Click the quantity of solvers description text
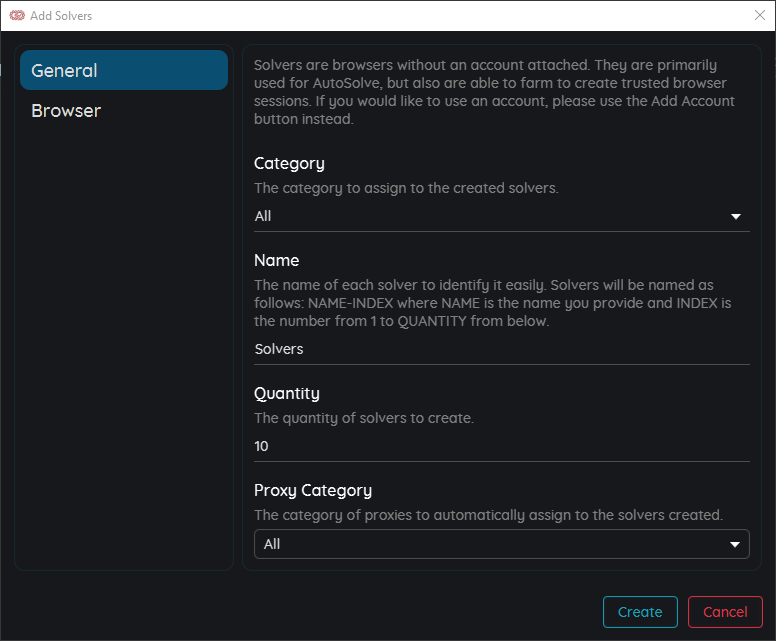 [364, 418]
